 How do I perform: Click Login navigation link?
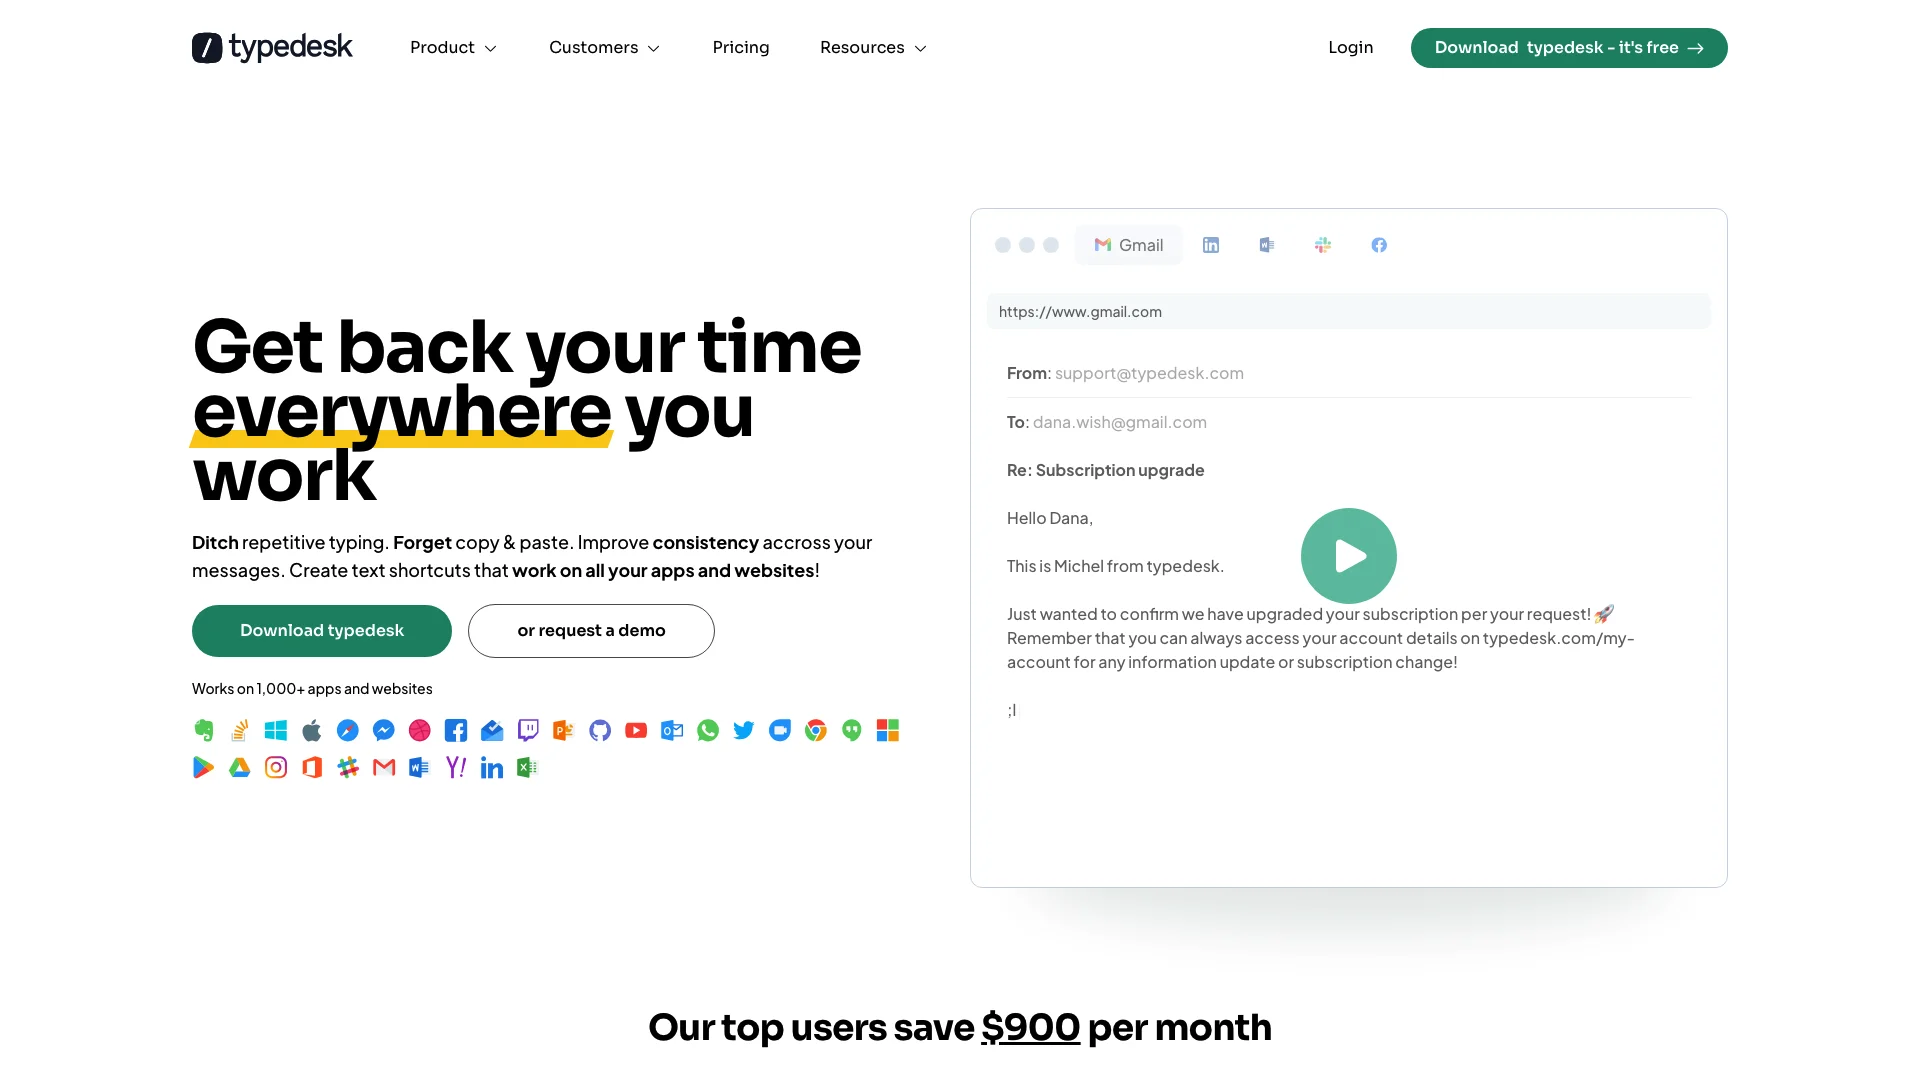pos(1350,47)
